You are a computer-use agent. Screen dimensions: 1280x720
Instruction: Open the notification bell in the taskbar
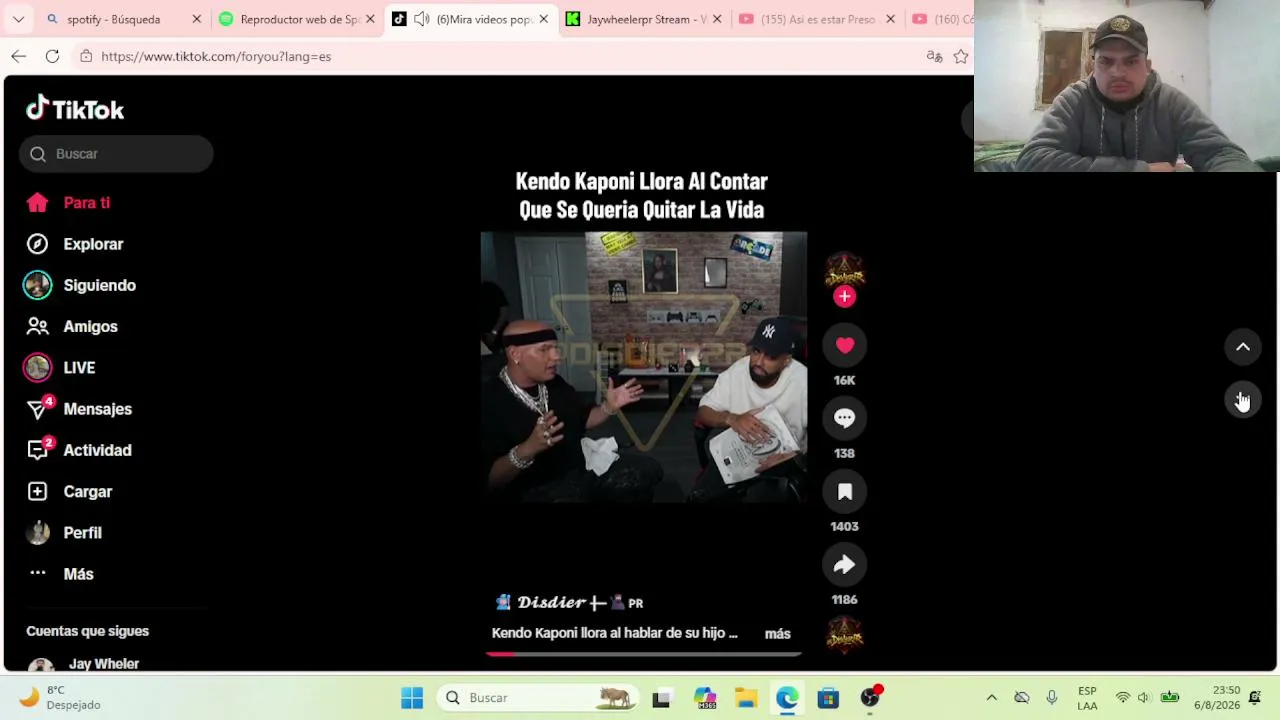pyautogui.click(x=1255, y=698)
